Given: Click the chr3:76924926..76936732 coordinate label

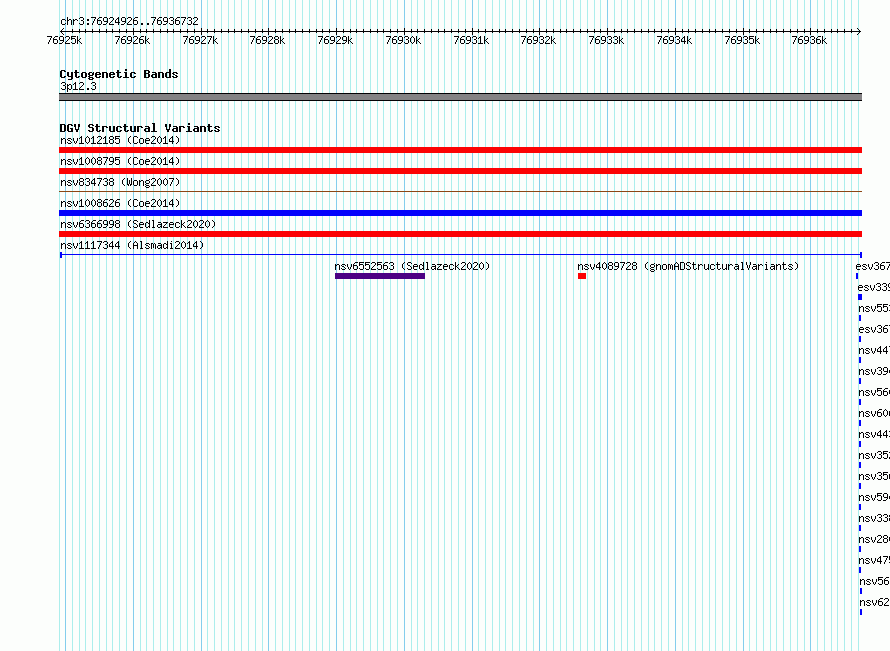Looking at the screenshot, I should (129, 22).
